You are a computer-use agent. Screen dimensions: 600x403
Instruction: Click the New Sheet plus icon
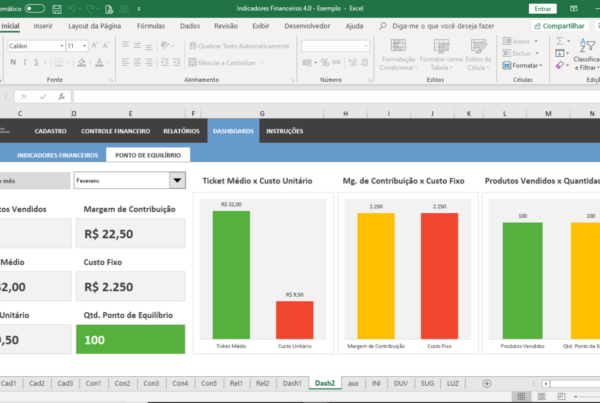click(487, 383)
